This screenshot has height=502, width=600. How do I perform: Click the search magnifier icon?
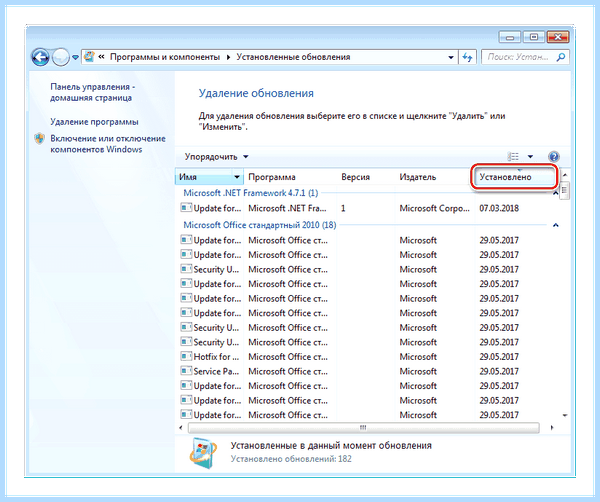pyautogui.click(x=561, y=57)
